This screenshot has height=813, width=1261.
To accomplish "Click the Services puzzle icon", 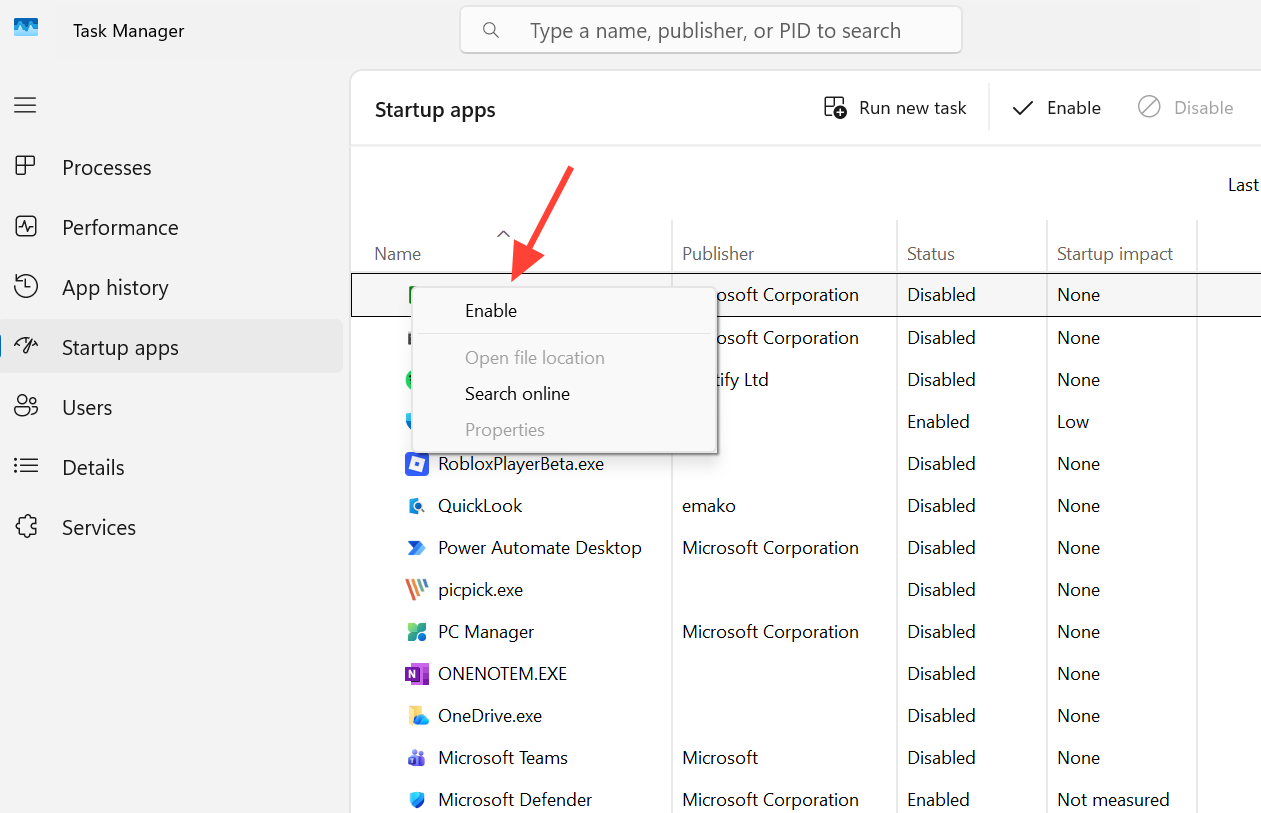I will (x=26, y=527).
